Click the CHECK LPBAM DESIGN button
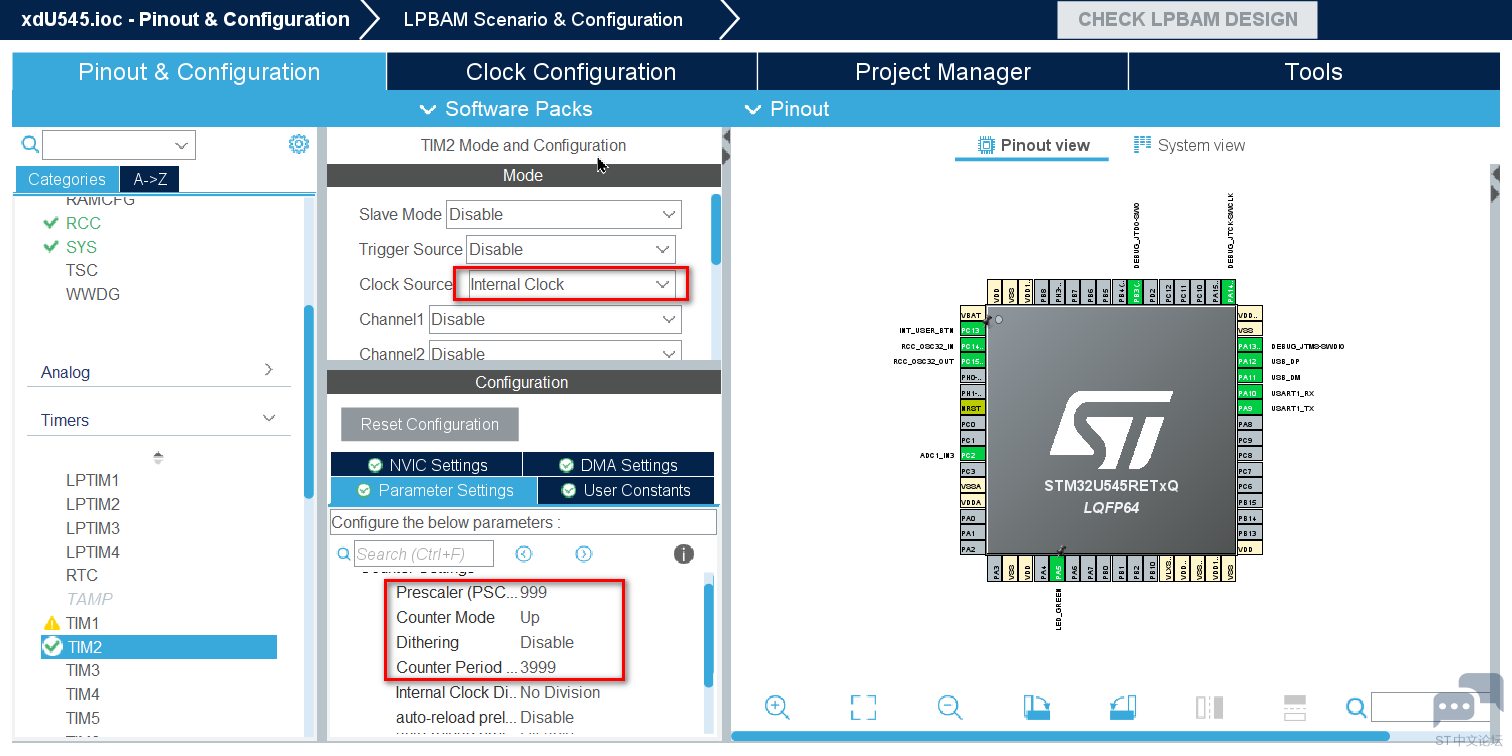Image resolution: width=1512 pixels, height=756 pixels. tap(1188, 19)
